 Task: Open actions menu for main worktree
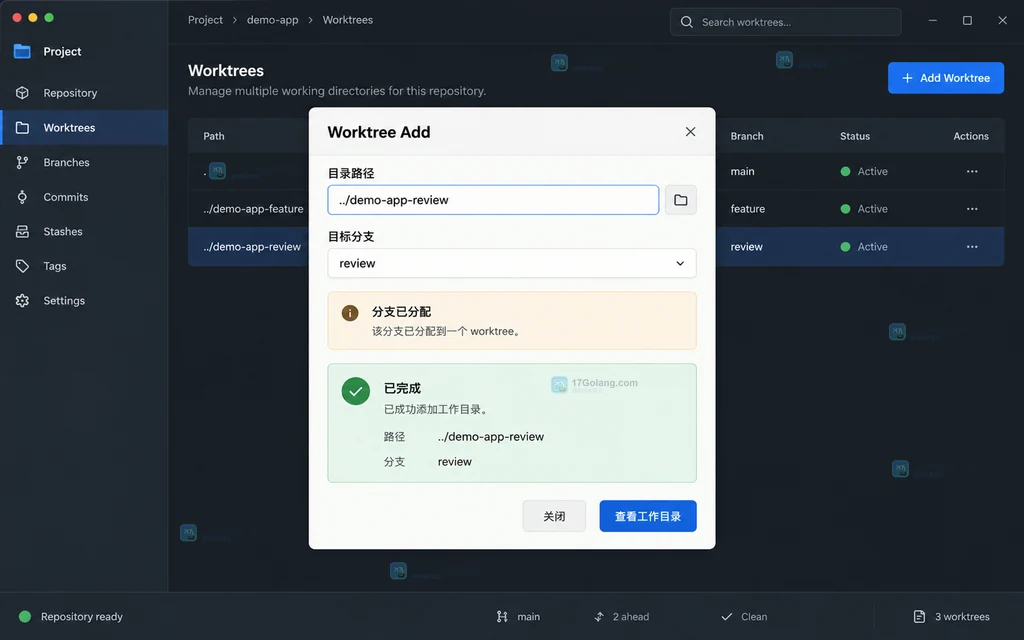coord(972,171)
